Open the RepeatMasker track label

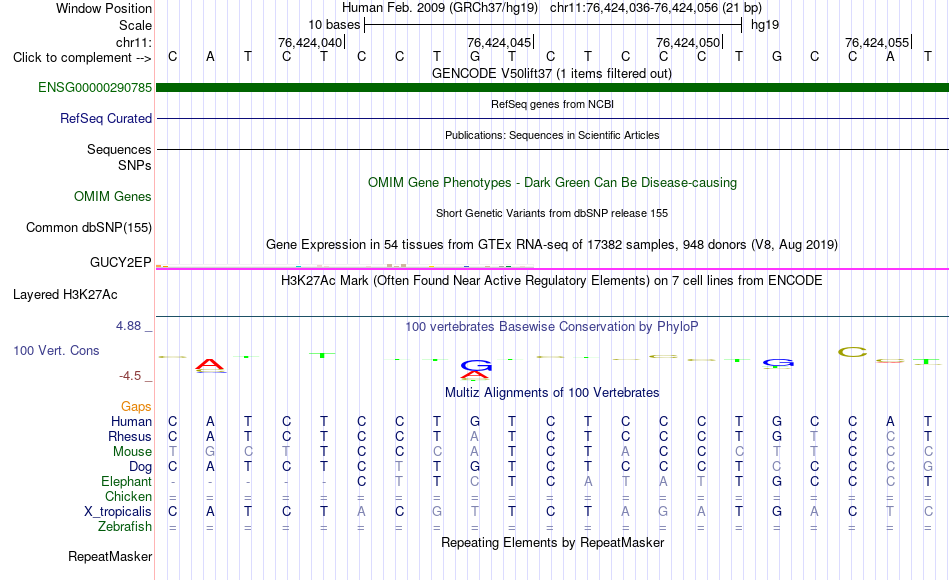[110, 556]
